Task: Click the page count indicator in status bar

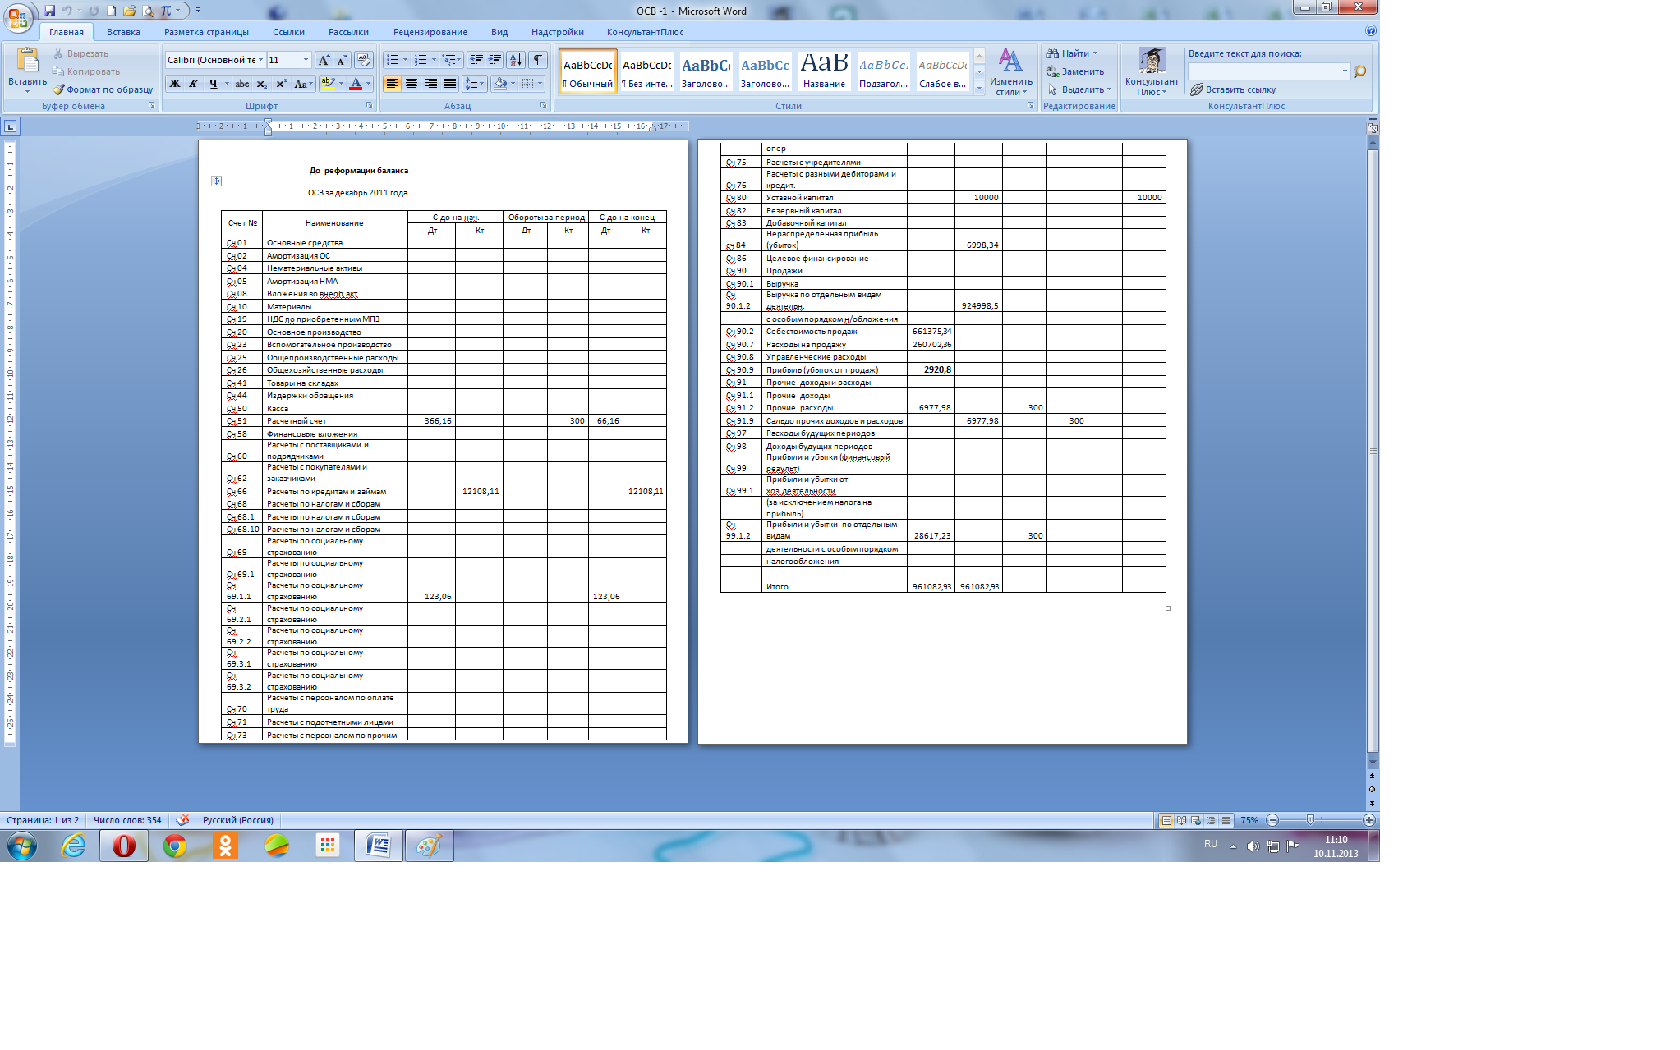Action: coord(42,820)
